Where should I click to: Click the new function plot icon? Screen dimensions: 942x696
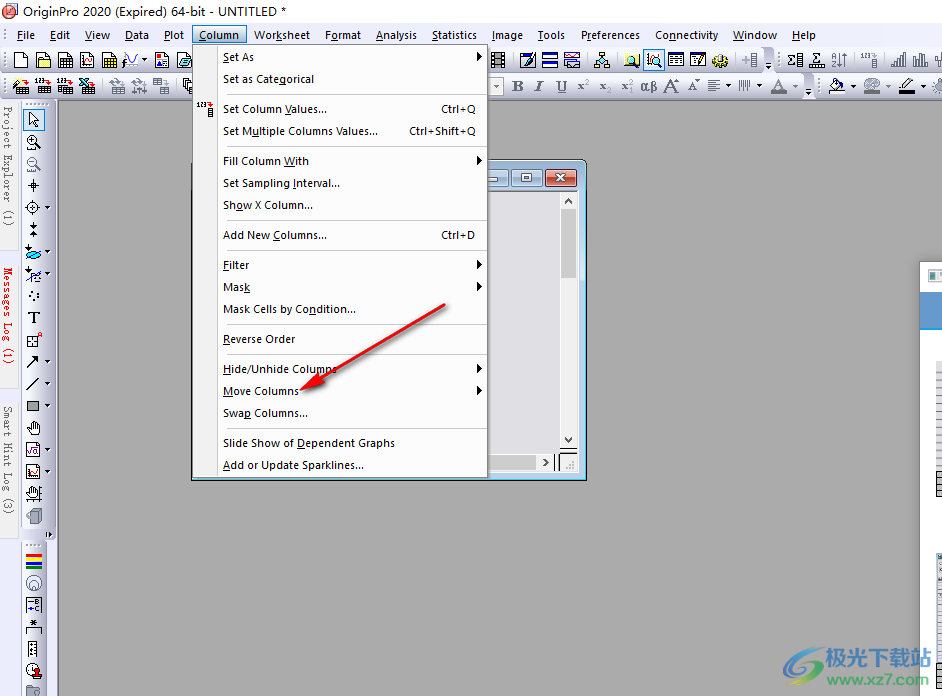tap(131, 60)
